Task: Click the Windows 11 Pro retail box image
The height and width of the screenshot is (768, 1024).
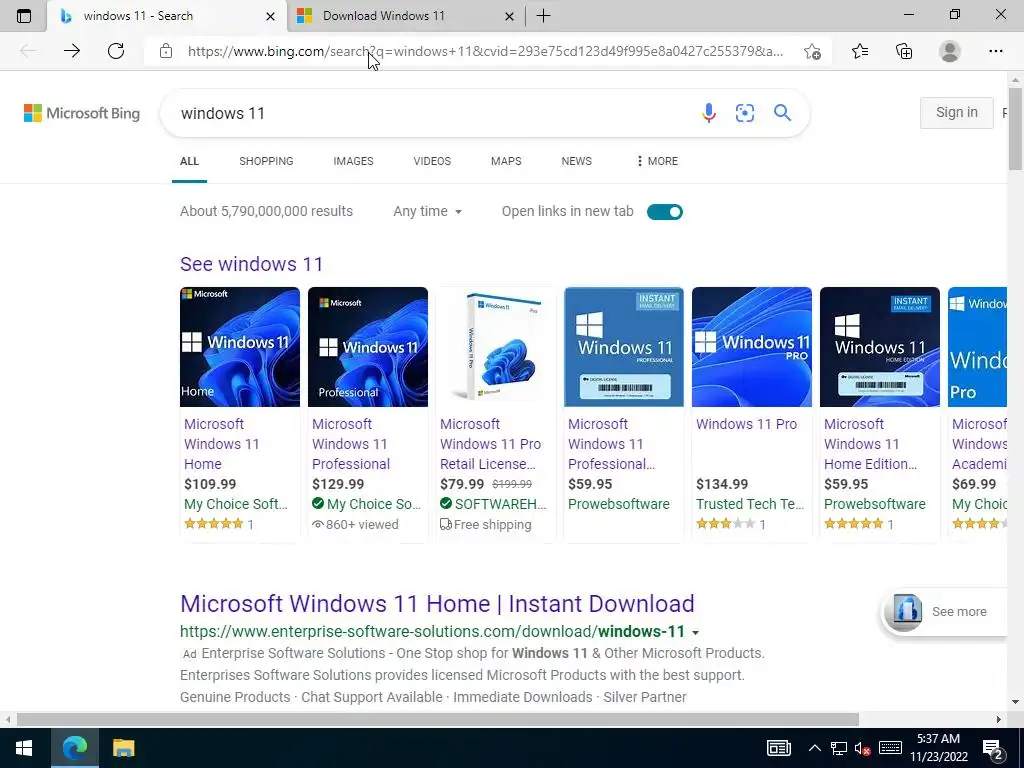Action: coord(496,347)
